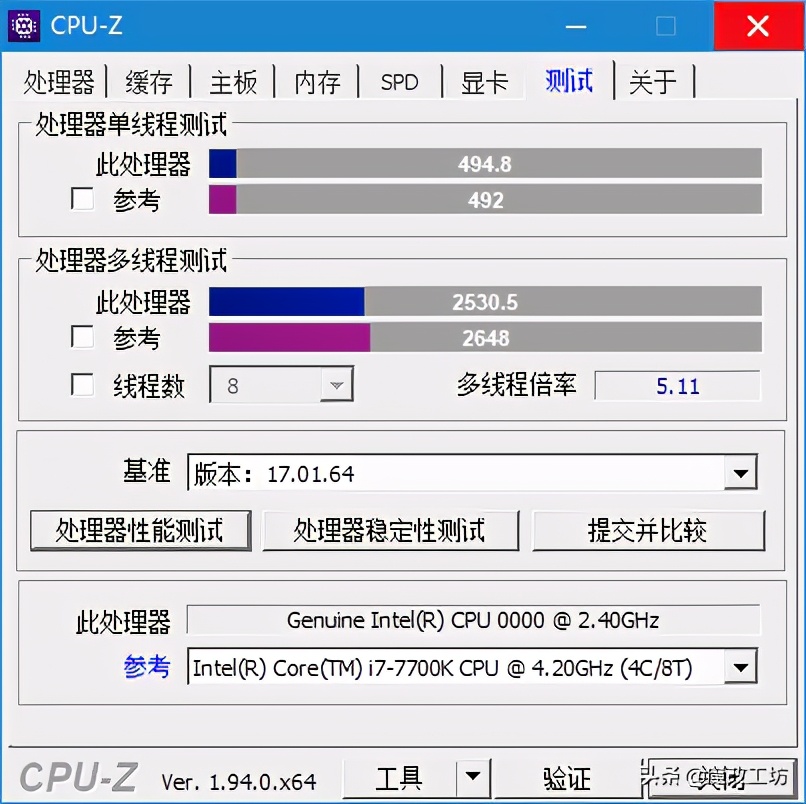Click the CPU-Z icon in the title bar
The image size is (806, 804).
click(24, 26)
